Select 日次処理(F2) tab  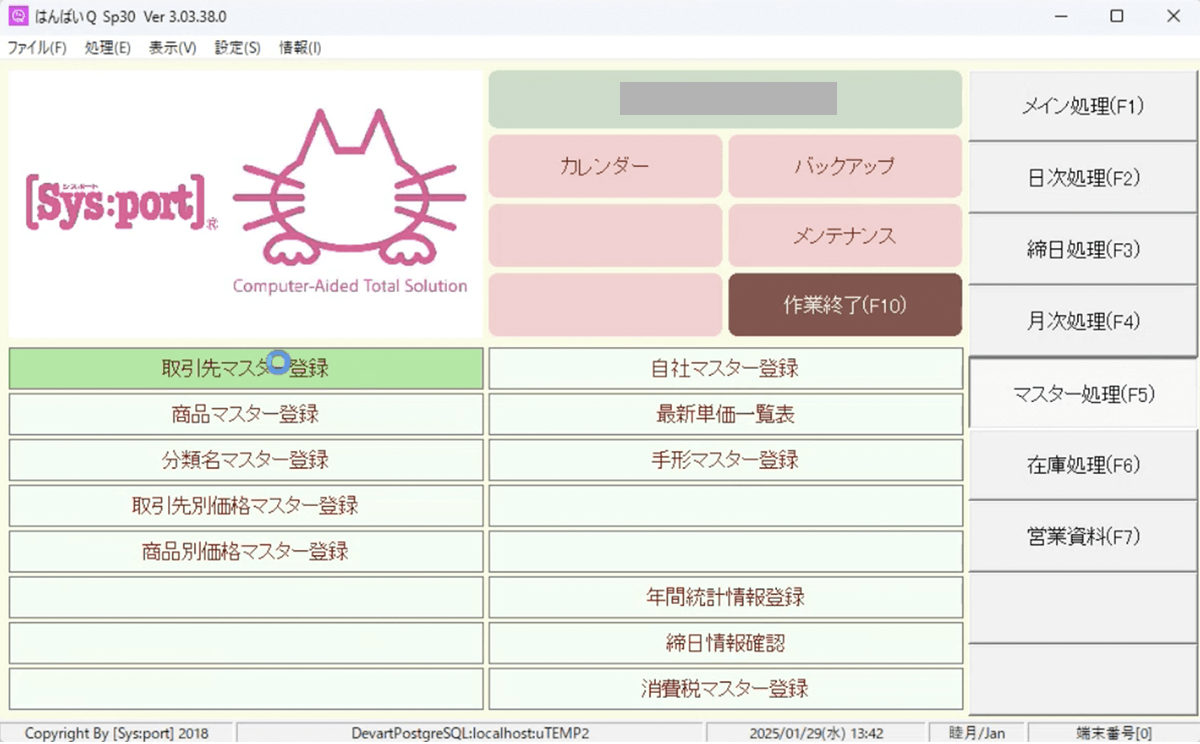pyautogui.click(x=1083, y=178)
